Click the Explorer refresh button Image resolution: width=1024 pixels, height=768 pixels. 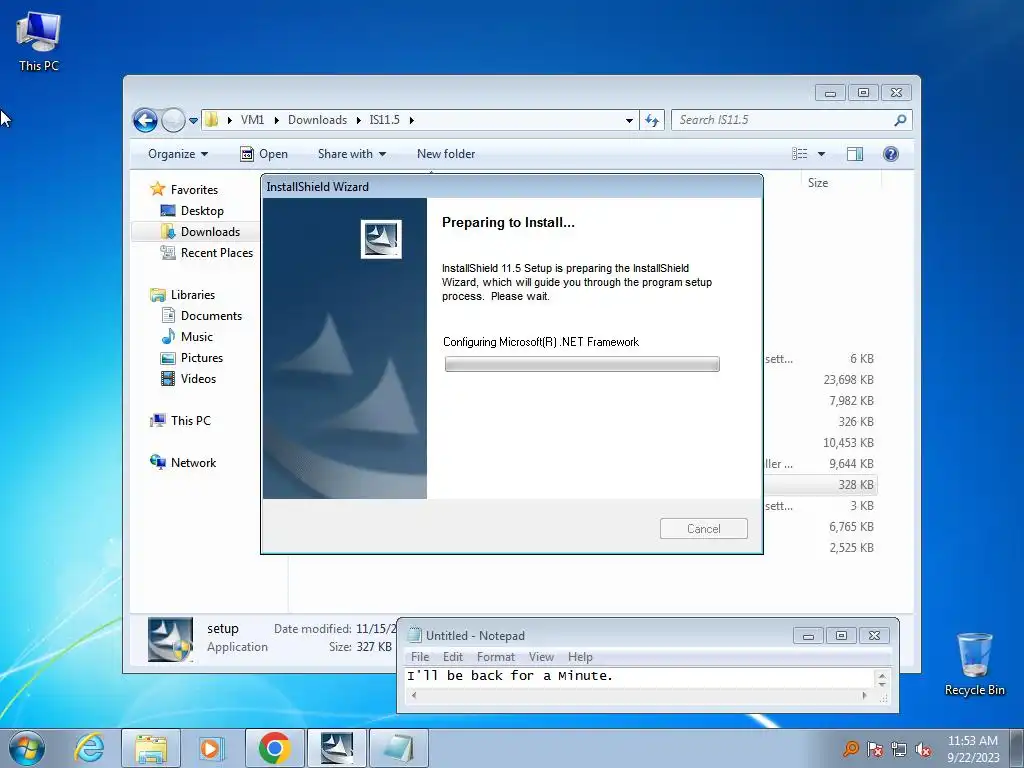tap(652, 120)
